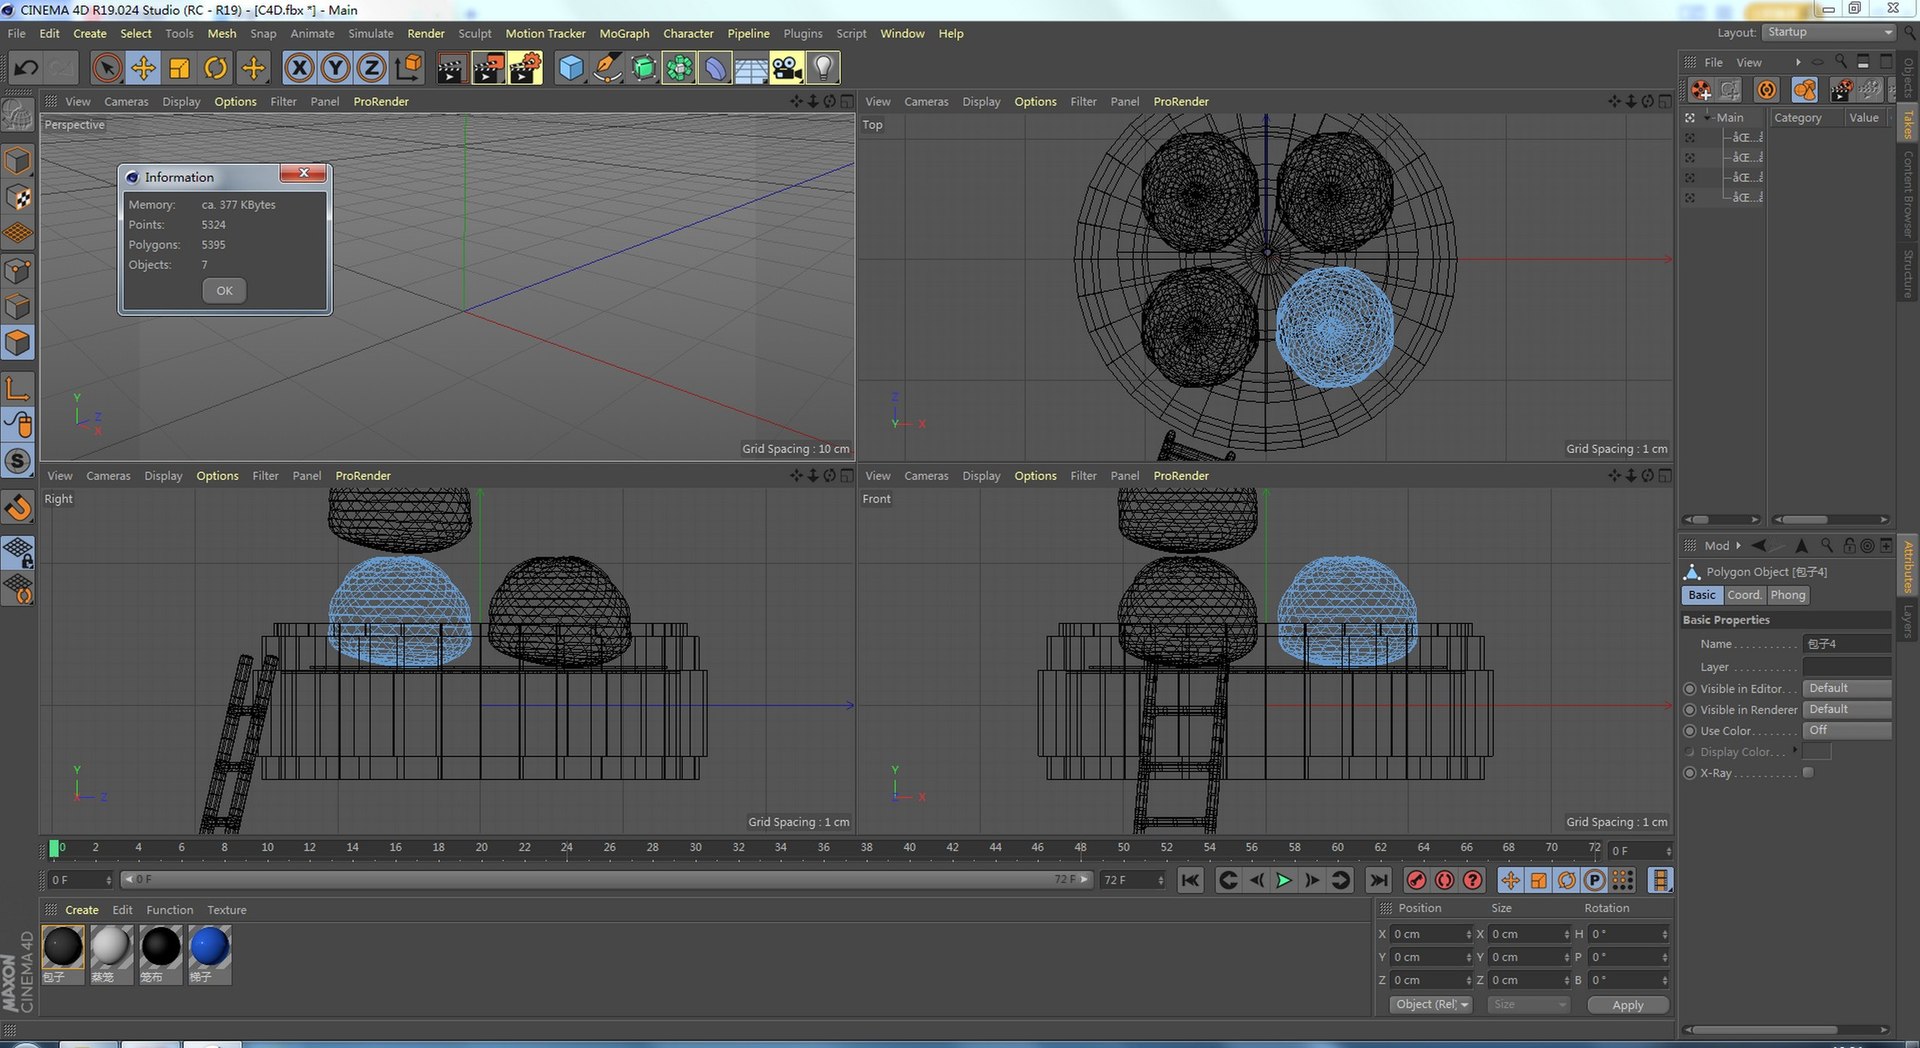1920x1048 pixels.
Task: Add a Floor environment object
Action: point(751,68)
